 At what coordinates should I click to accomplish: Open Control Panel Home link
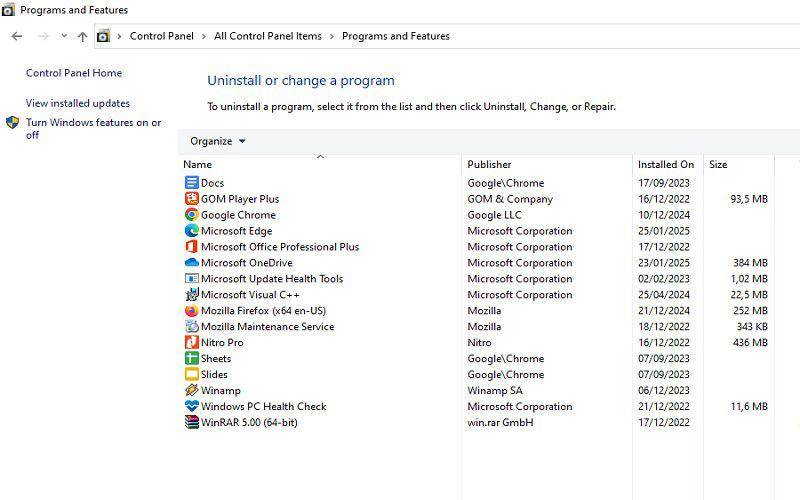point(74,73)
